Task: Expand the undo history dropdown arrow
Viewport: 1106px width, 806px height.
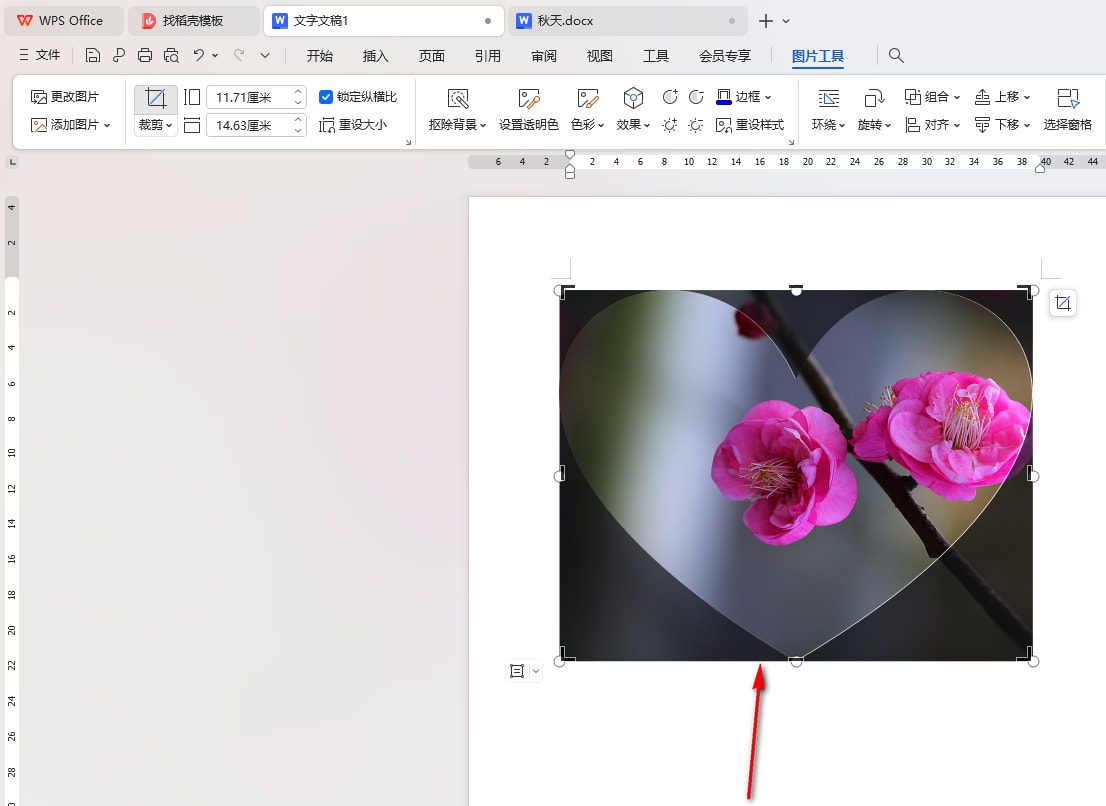Action: (215, 55)
